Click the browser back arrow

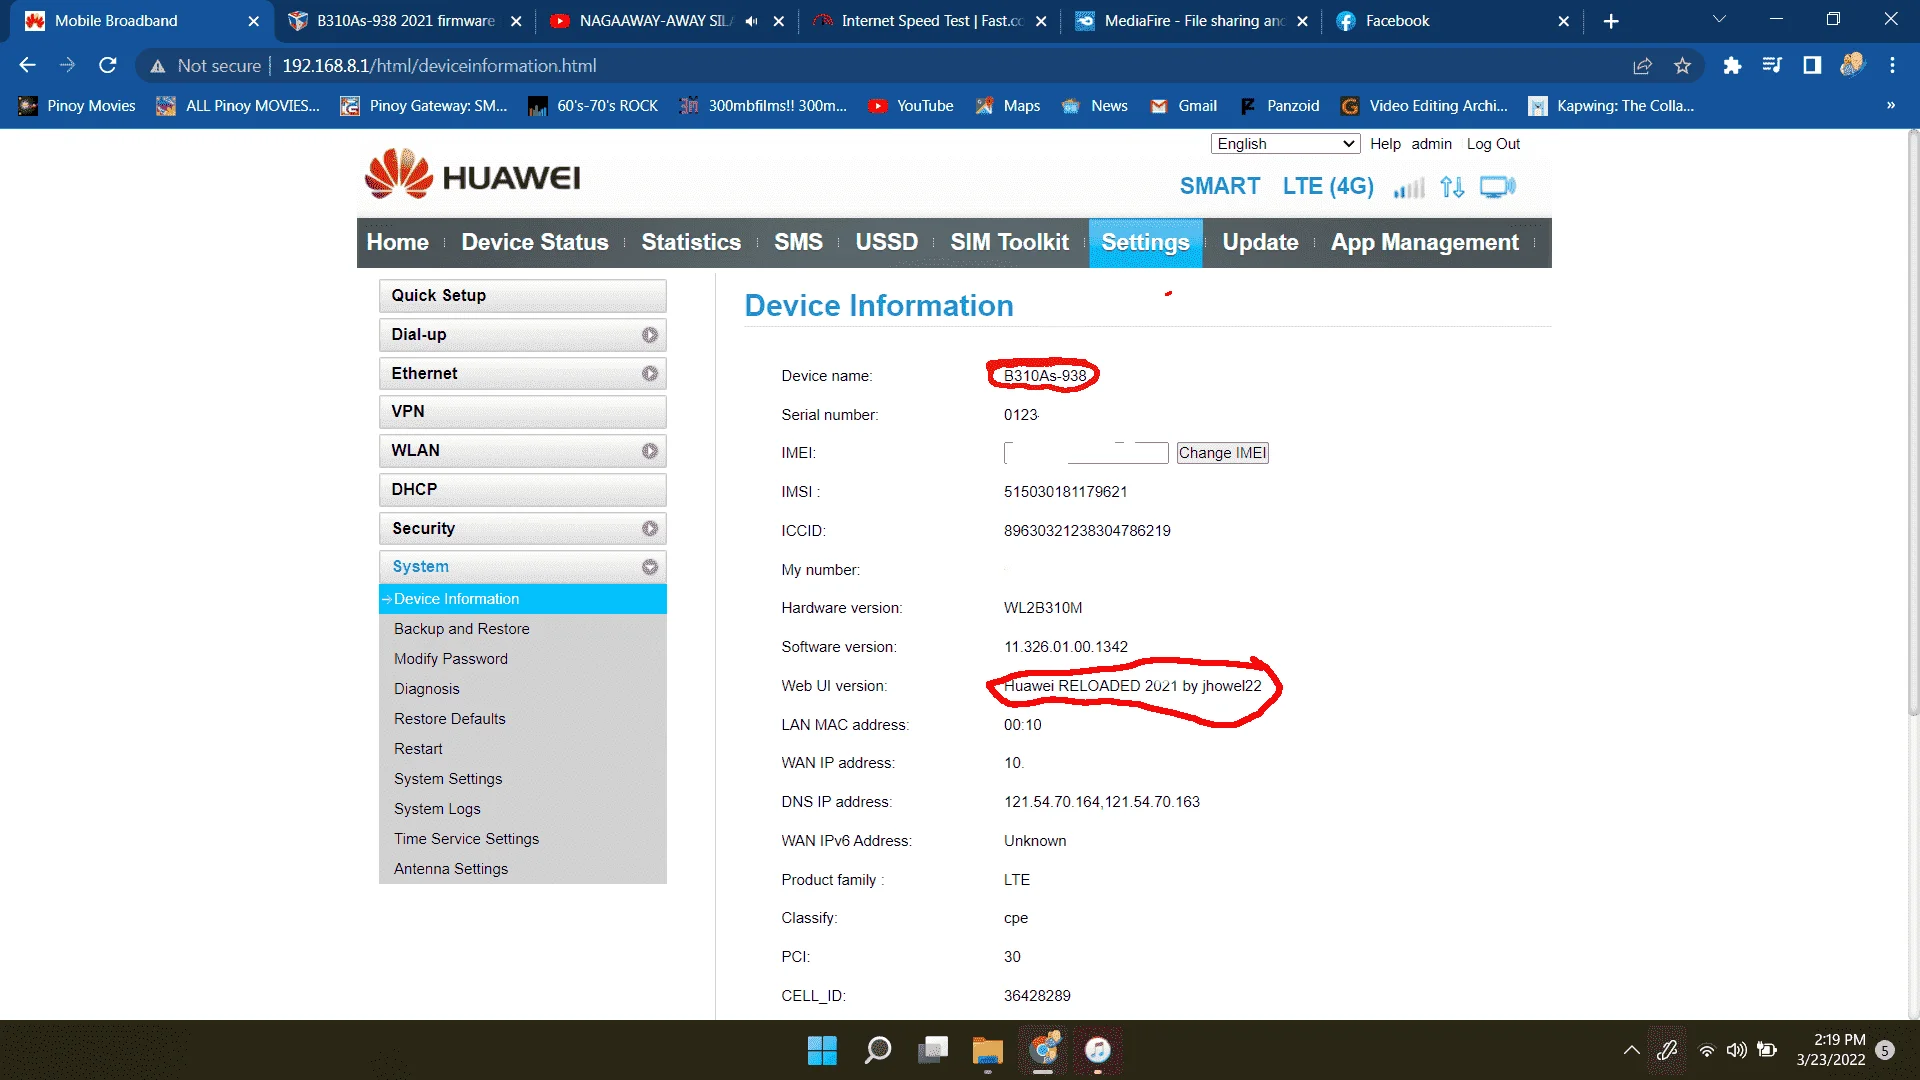point(27,65)
